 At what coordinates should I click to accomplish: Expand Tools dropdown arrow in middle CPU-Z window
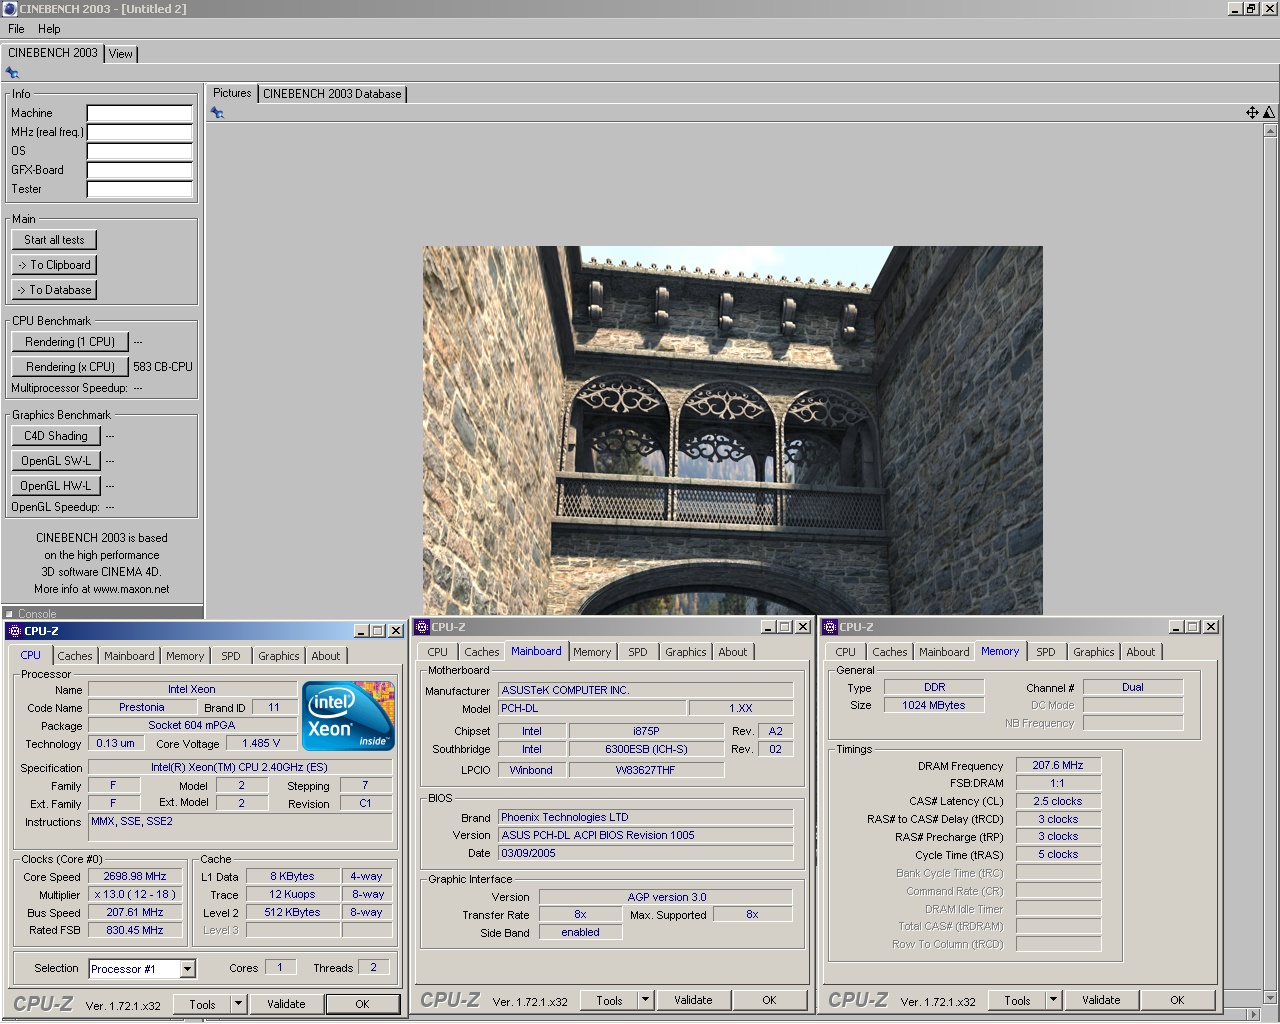point(645,1000)
